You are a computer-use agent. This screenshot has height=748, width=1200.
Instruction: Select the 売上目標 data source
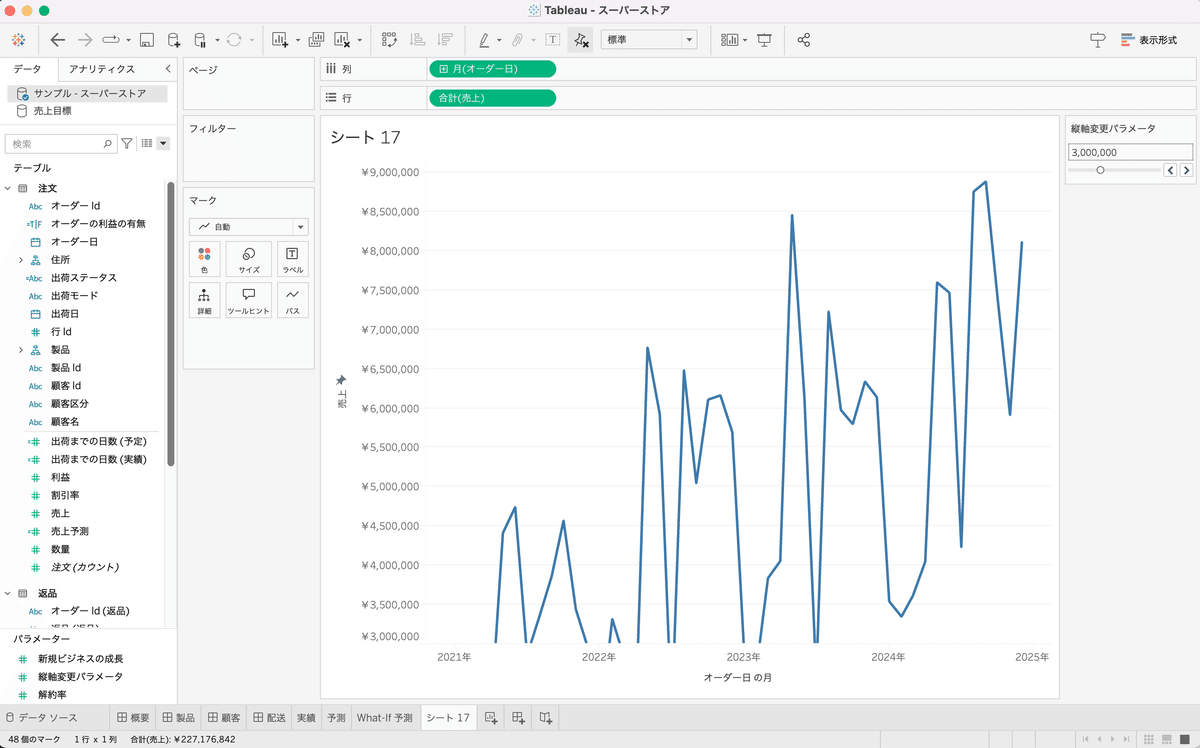[54, 111]
